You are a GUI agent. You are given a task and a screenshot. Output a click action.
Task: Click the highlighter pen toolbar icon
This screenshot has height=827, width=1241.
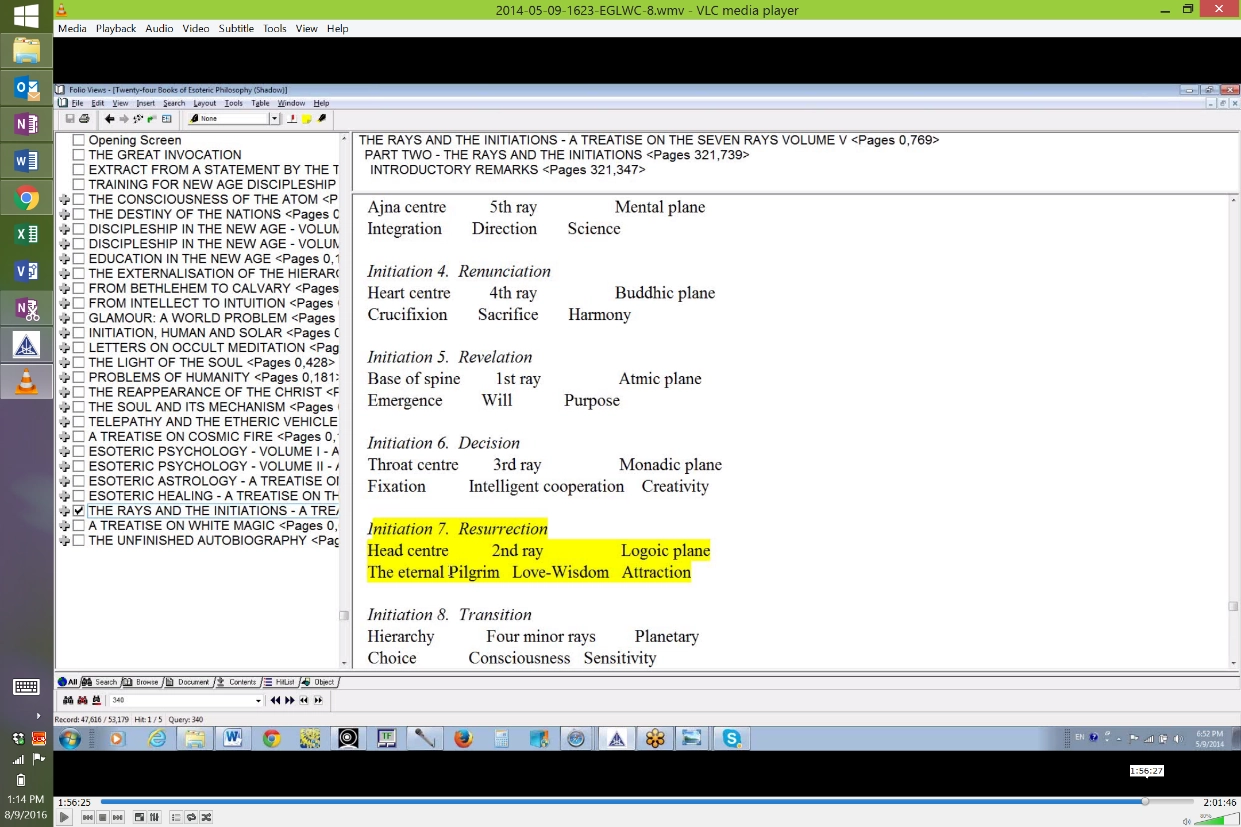coord(322,118)
